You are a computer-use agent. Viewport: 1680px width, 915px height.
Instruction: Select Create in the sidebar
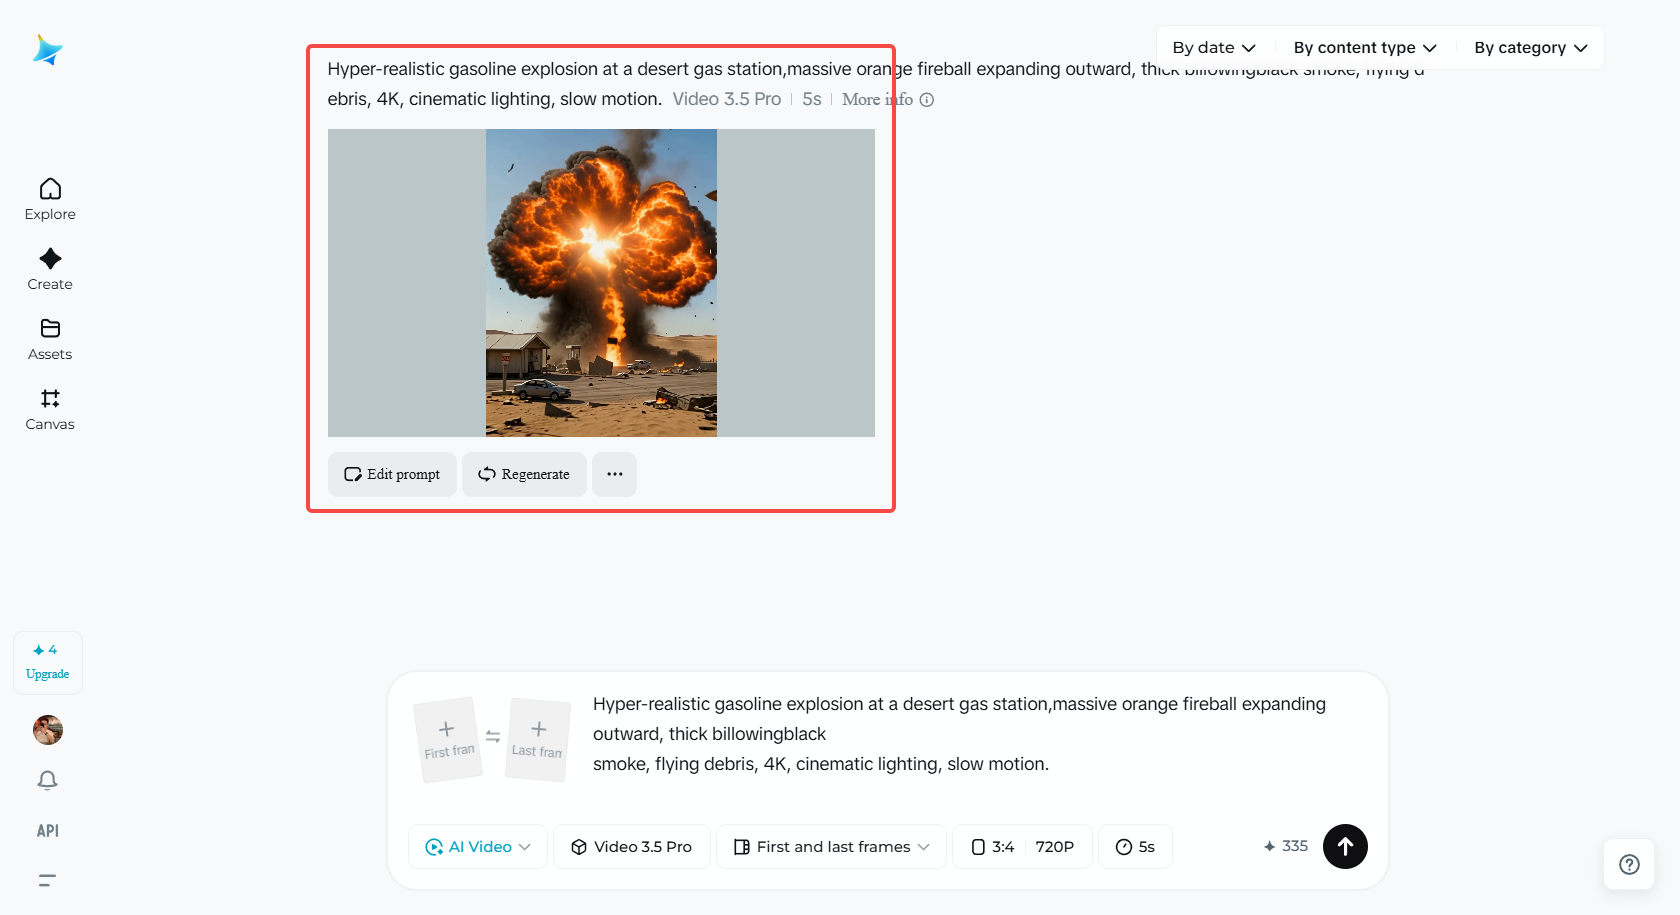49,269
